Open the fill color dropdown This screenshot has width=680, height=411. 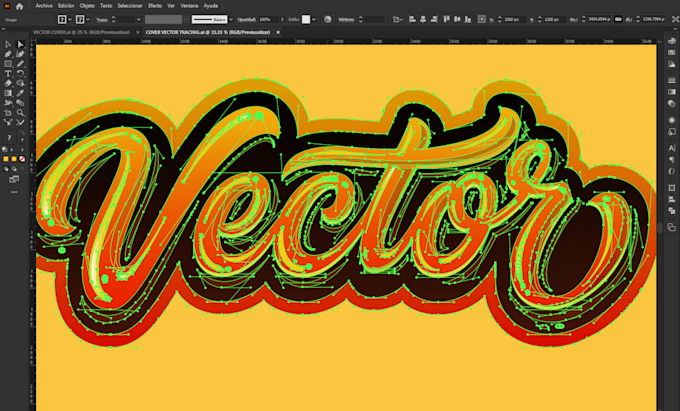pyautogui.click(x=70, y=20)
